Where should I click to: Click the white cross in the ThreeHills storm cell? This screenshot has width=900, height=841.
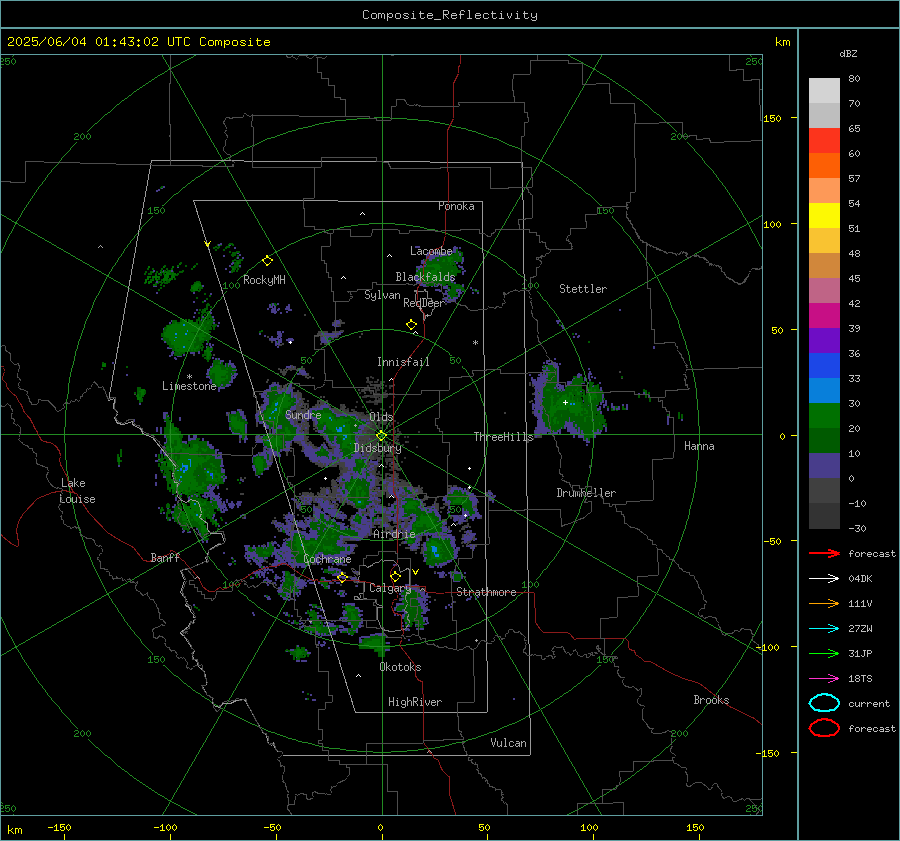tap(565, 402)
